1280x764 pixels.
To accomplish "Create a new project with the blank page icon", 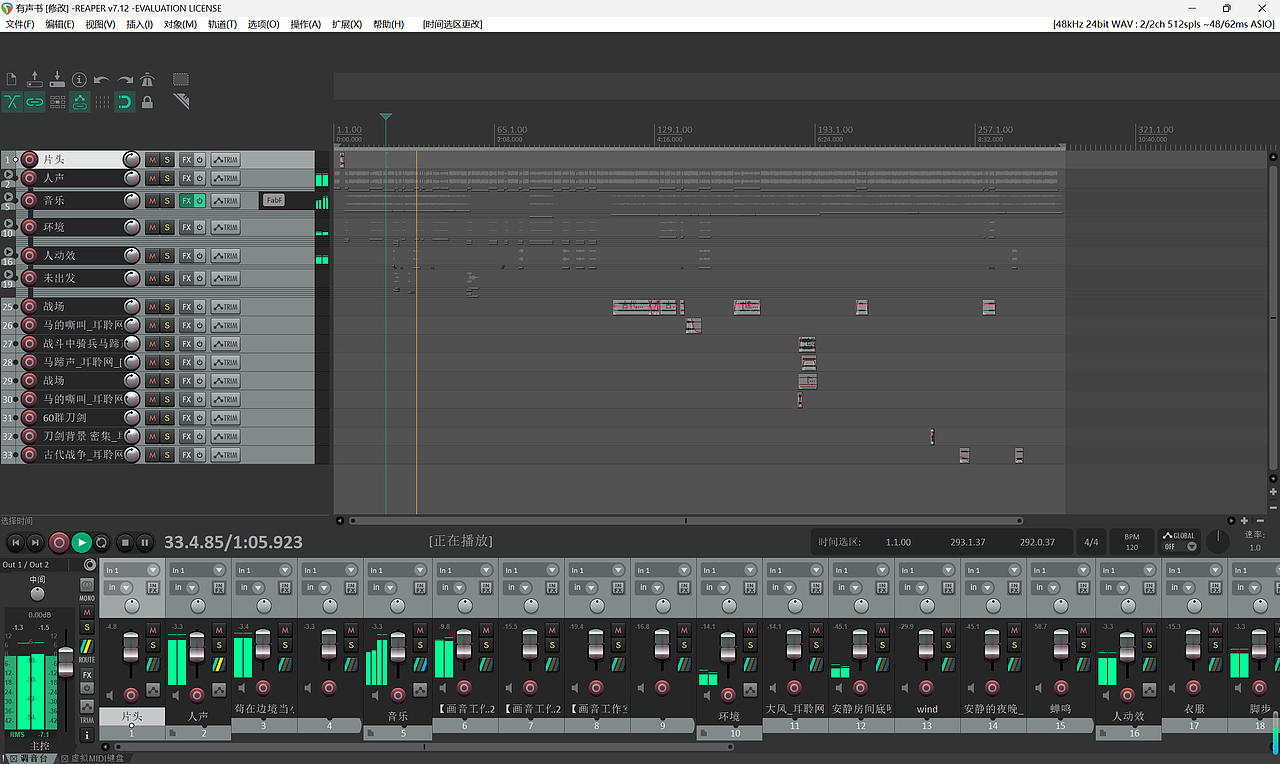I will (x=12, y=80).
